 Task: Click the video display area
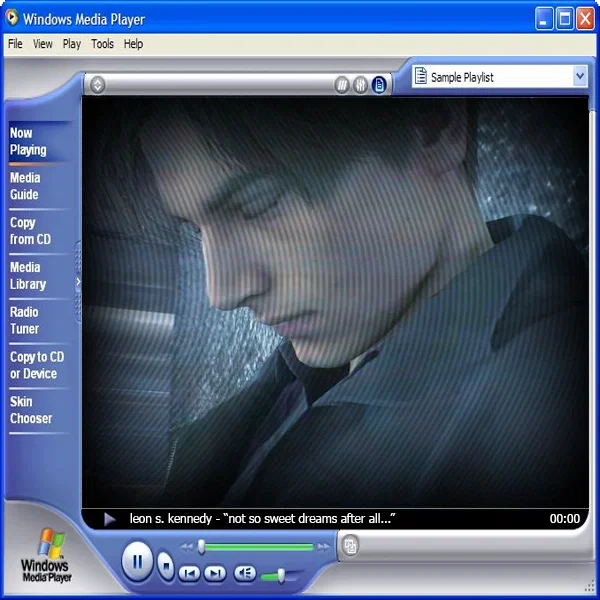tap(335, 302)
